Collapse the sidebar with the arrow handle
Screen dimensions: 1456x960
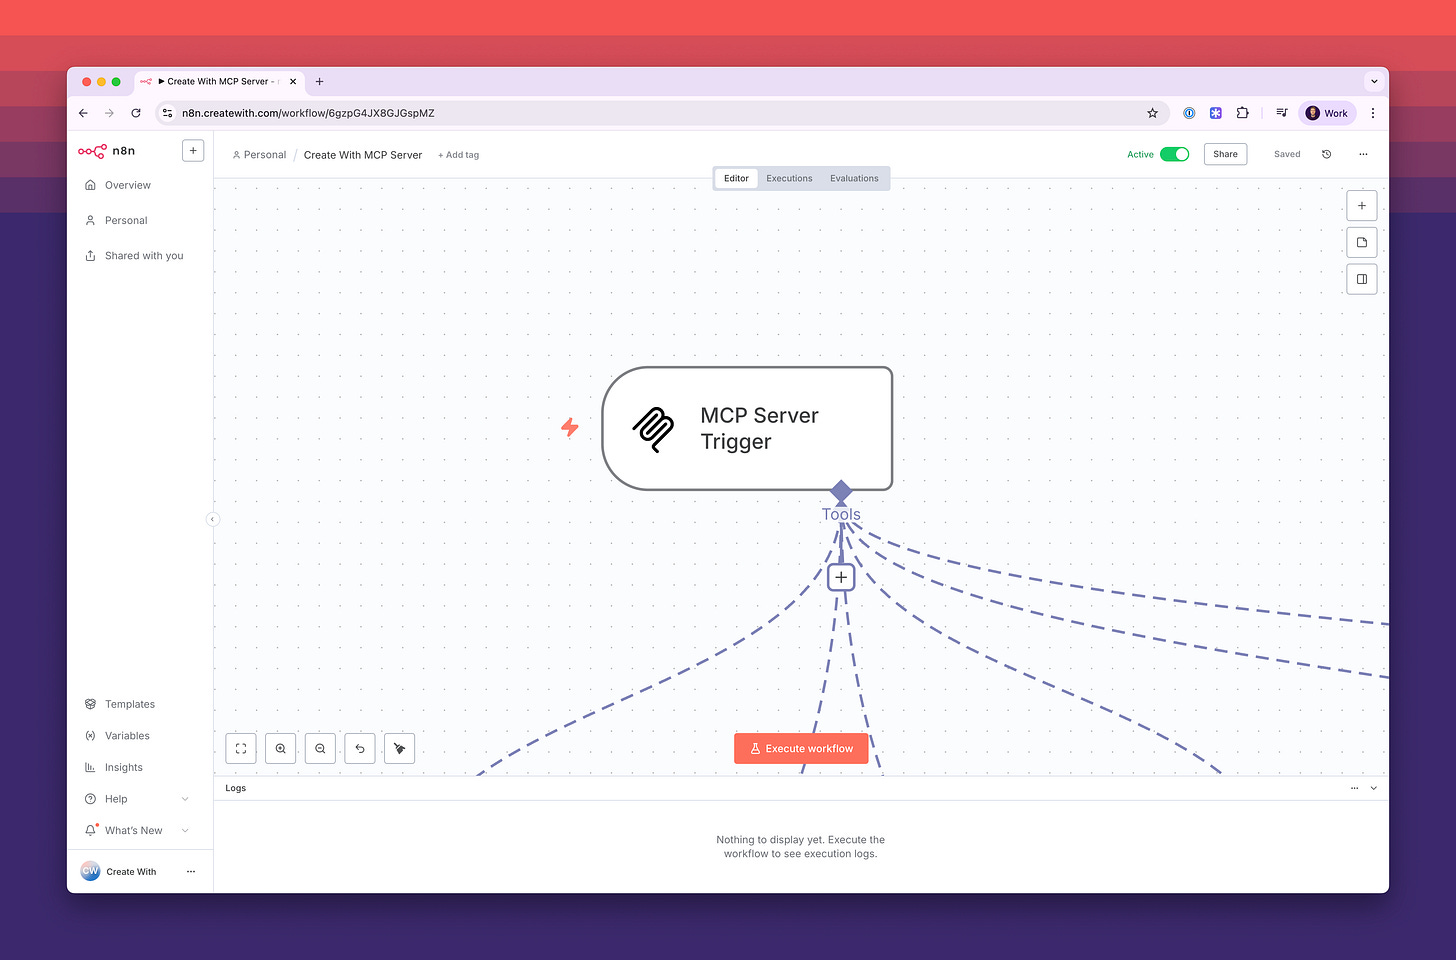click(x=212, y=519)
